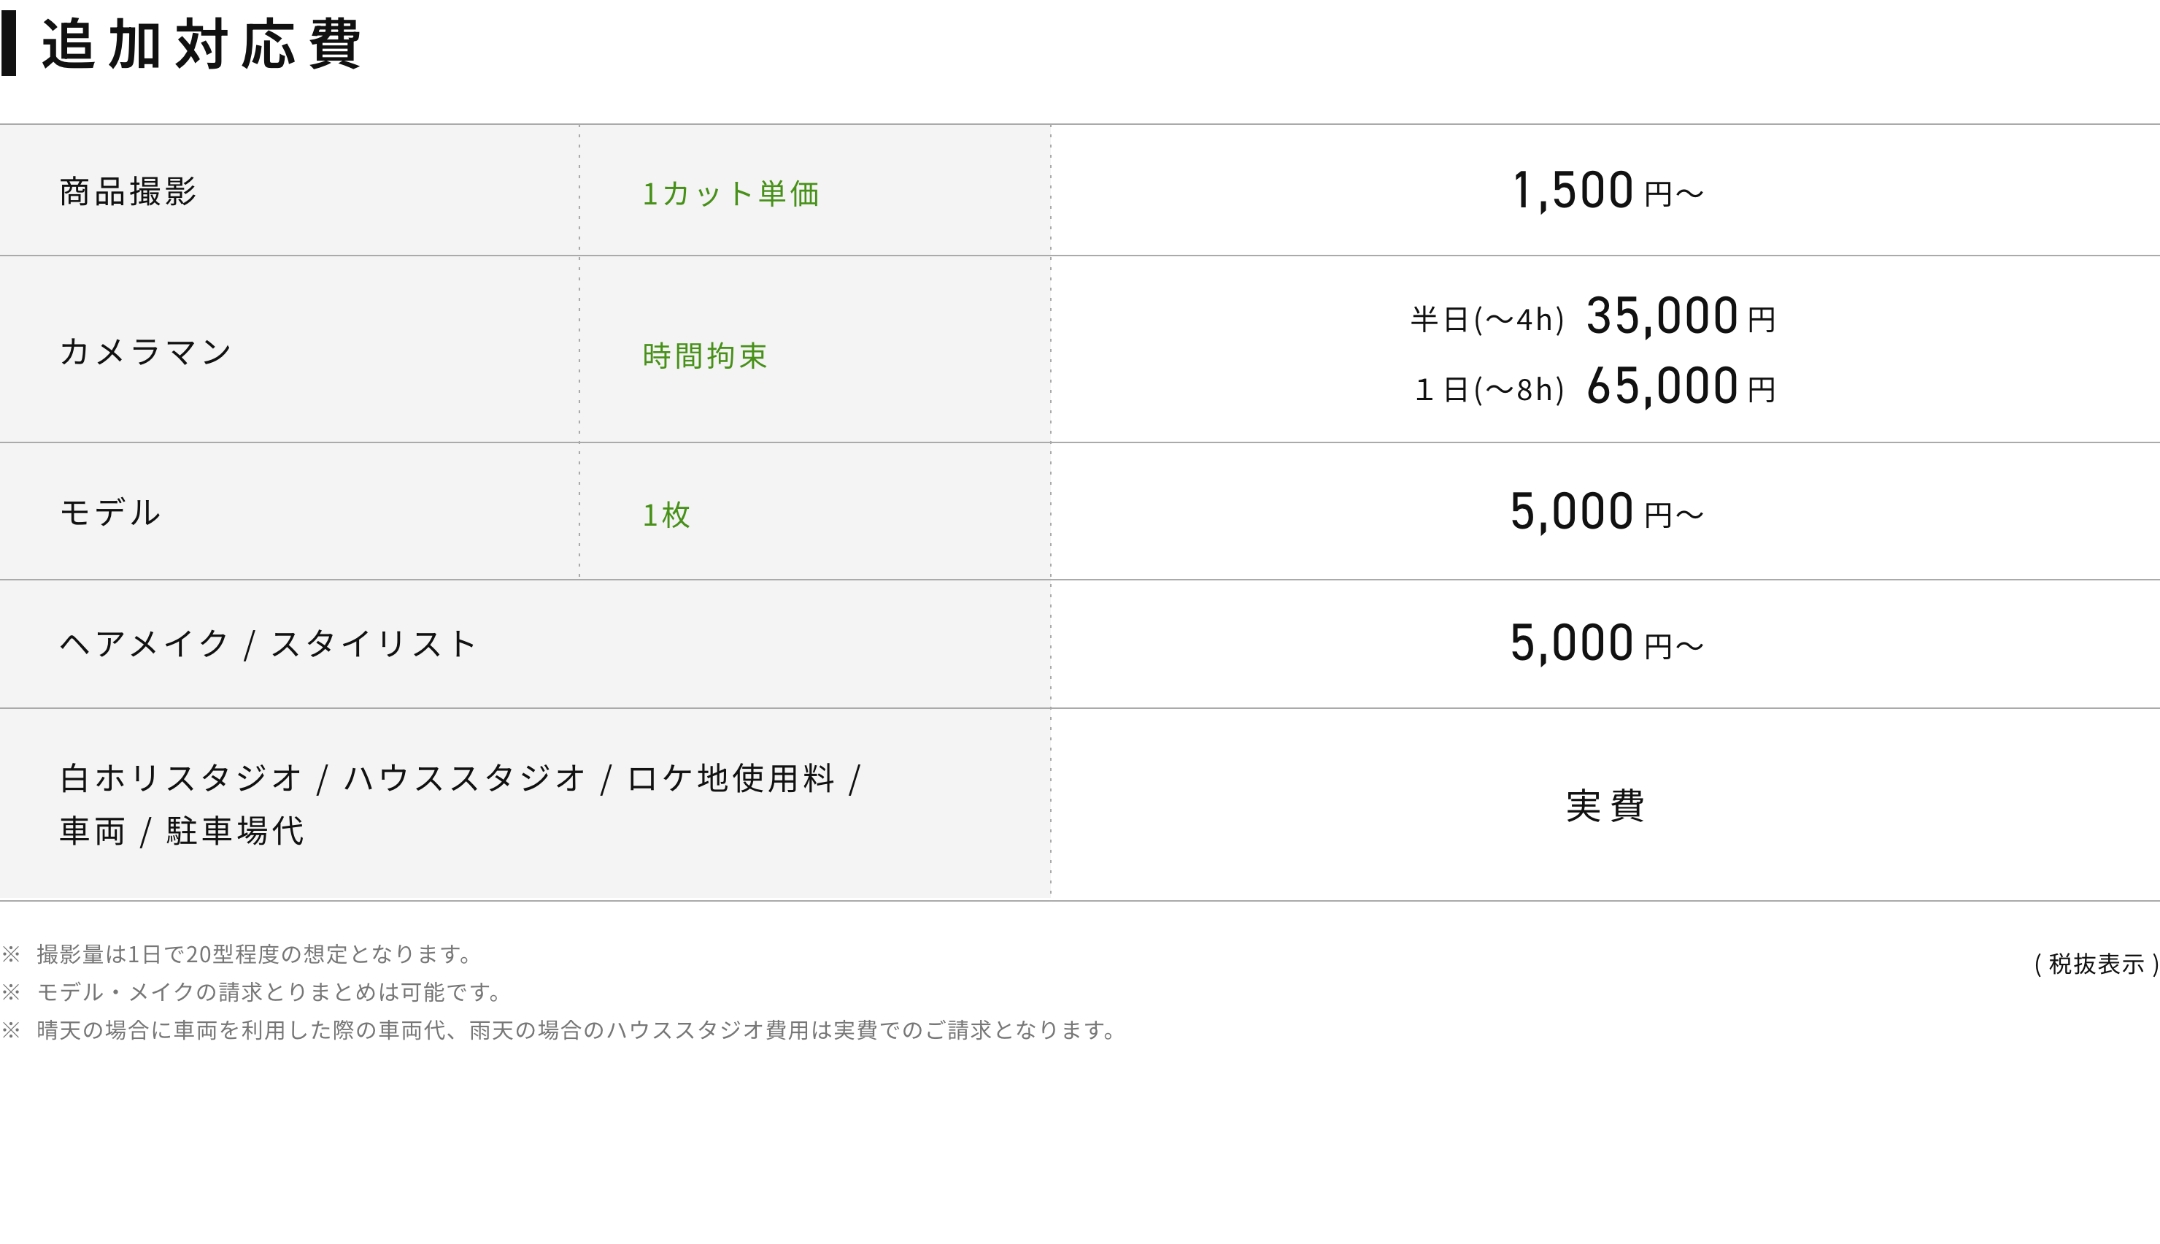Click the 車両 / 駐車場代 text
2160x1244 pixels.
click(x=182, y=831)
